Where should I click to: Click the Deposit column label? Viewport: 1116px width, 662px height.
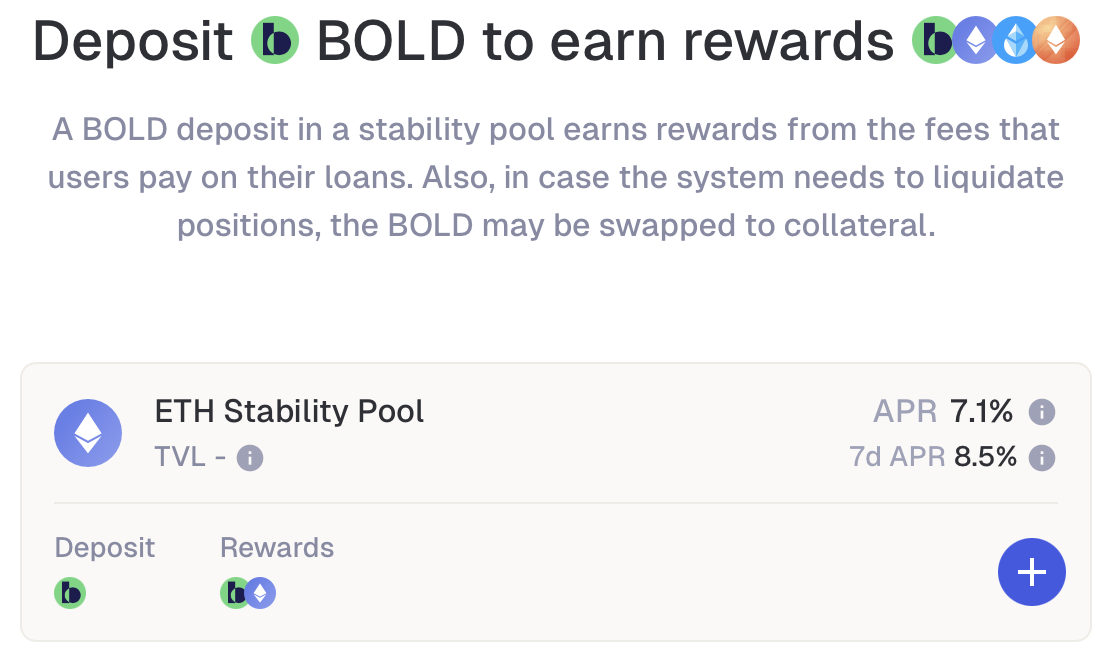pyautogui.click(x=105, y=547)
